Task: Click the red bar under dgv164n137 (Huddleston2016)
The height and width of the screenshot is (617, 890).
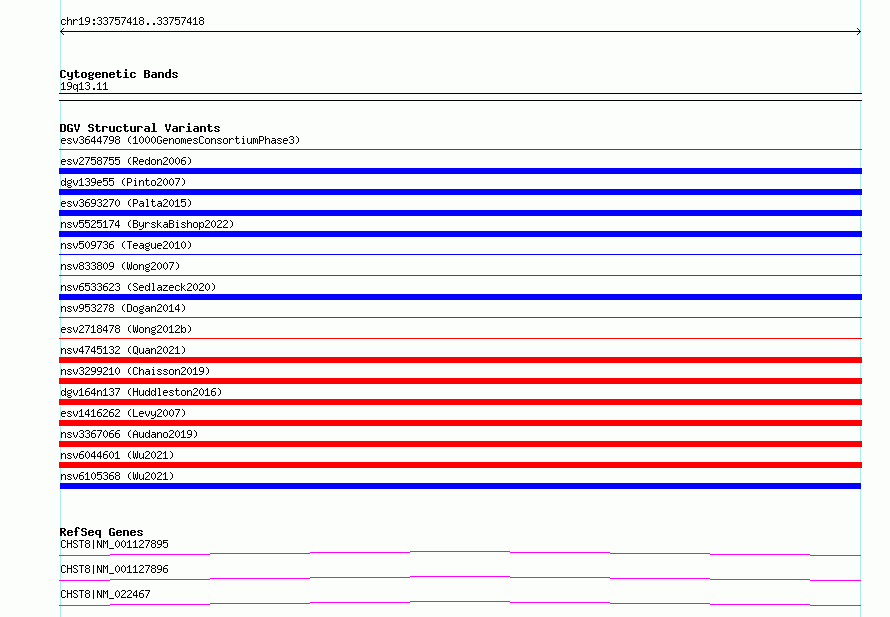Action: (460, 402)
